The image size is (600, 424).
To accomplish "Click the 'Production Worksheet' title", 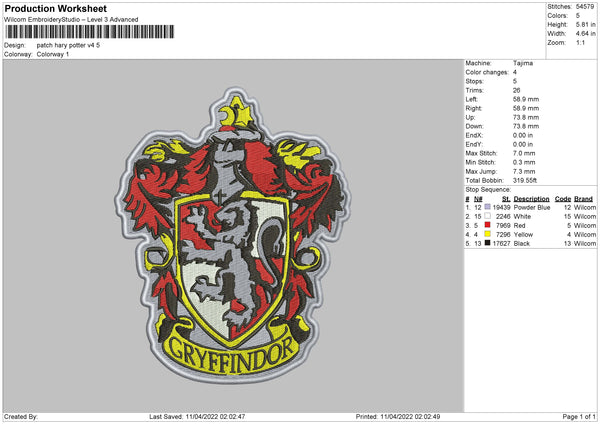I will [x=55, y=8].
